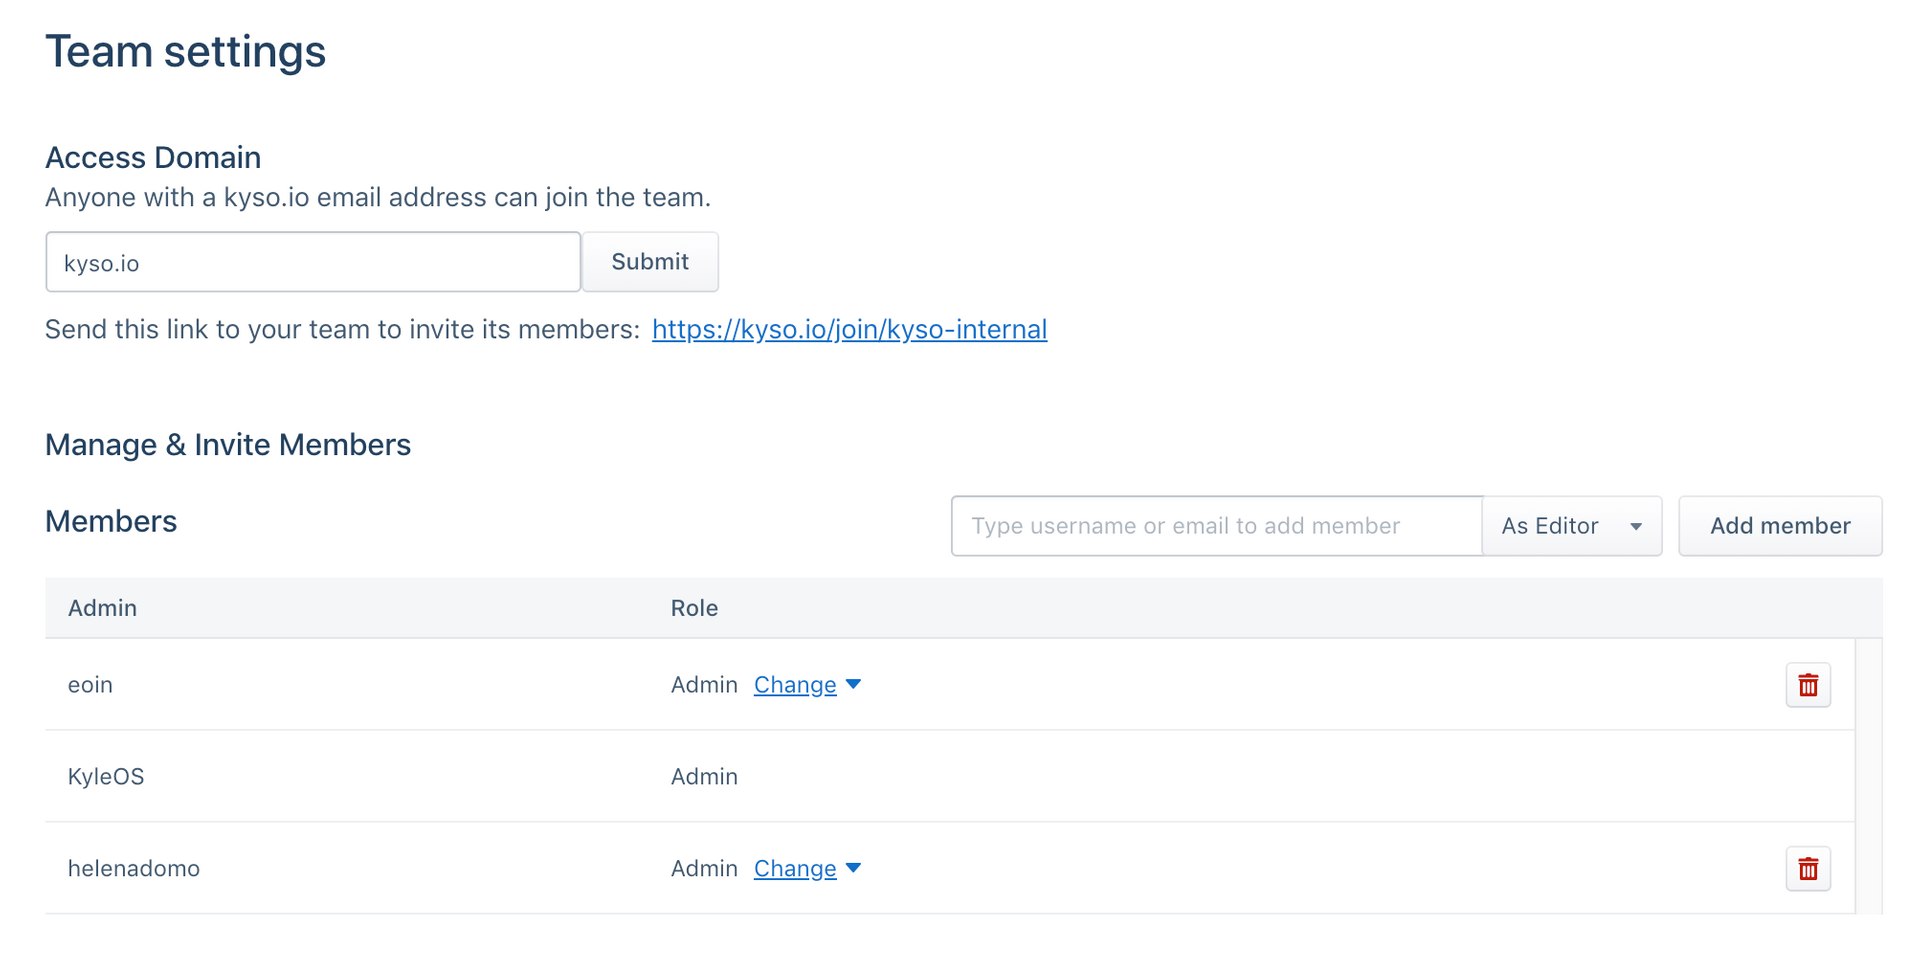
Task: Click inside the kyso.io domain input field
Action: coord(312,261)
